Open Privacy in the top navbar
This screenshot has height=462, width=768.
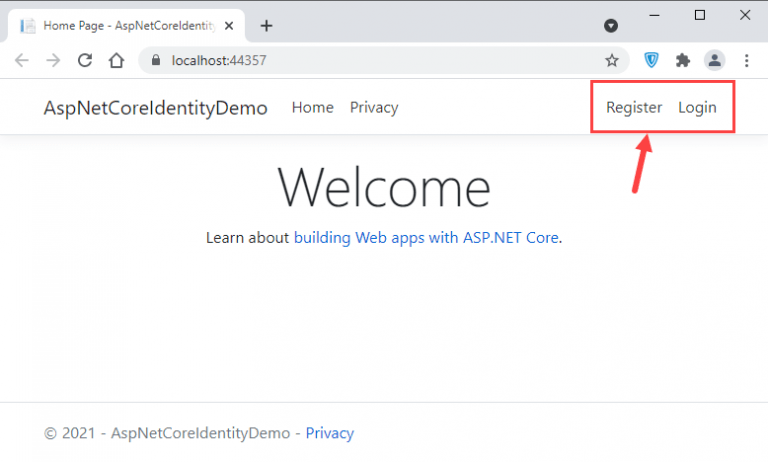click(374, 108)
